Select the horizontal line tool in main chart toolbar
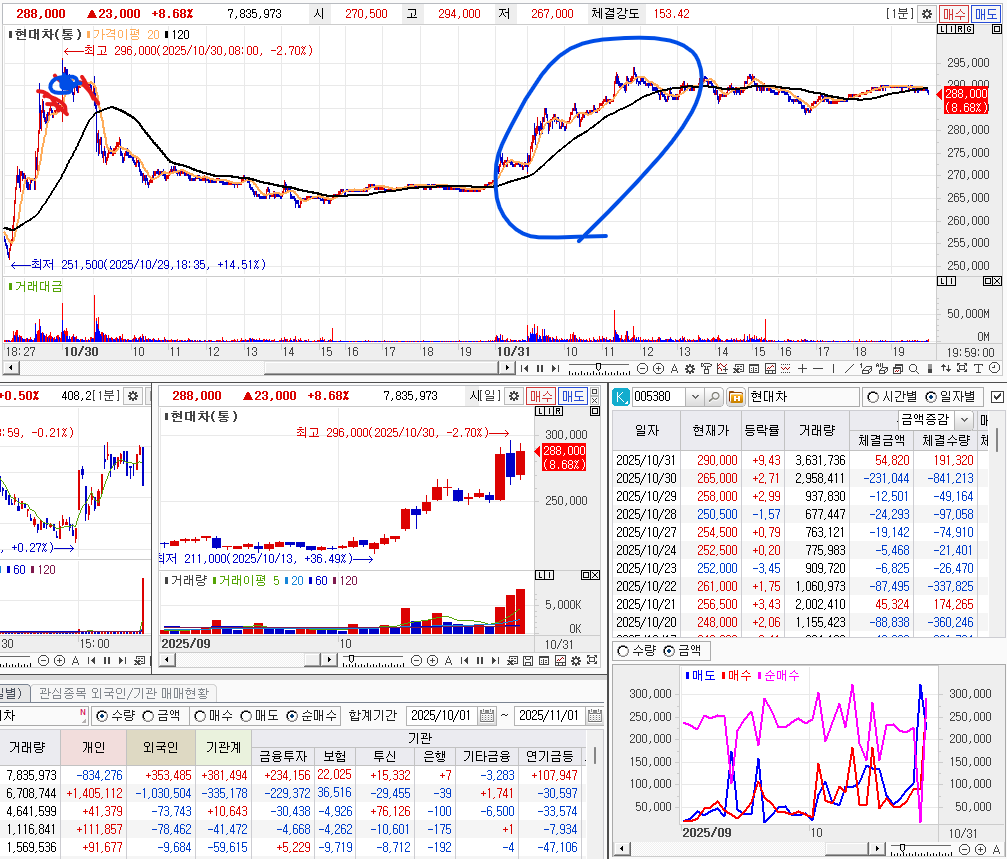Image resolution: width=1007 pixels, height=859 pixels. coord(818,369)
